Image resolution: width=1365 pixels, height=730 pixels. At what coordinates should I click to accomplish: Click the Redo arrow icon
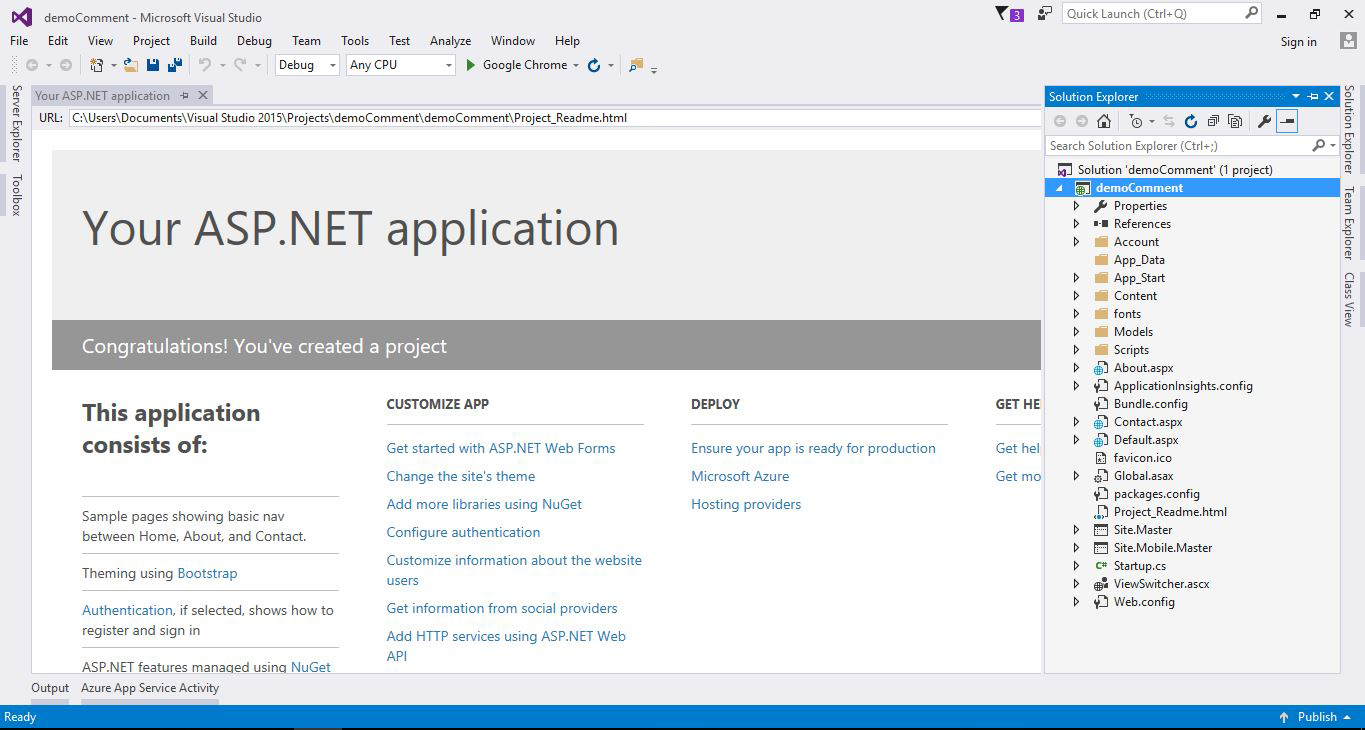coord(240,65)
